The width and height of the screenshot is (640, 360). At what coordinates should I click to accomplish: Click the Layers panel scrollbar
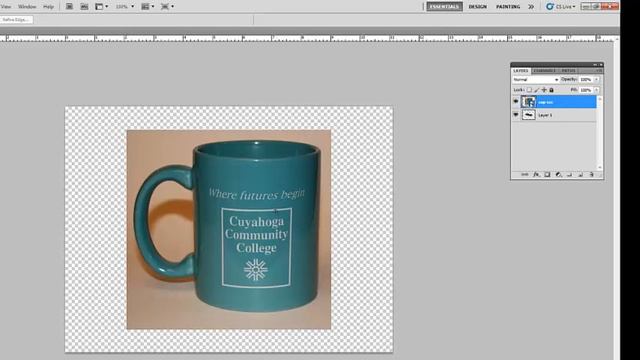click(x=600, y=133)
